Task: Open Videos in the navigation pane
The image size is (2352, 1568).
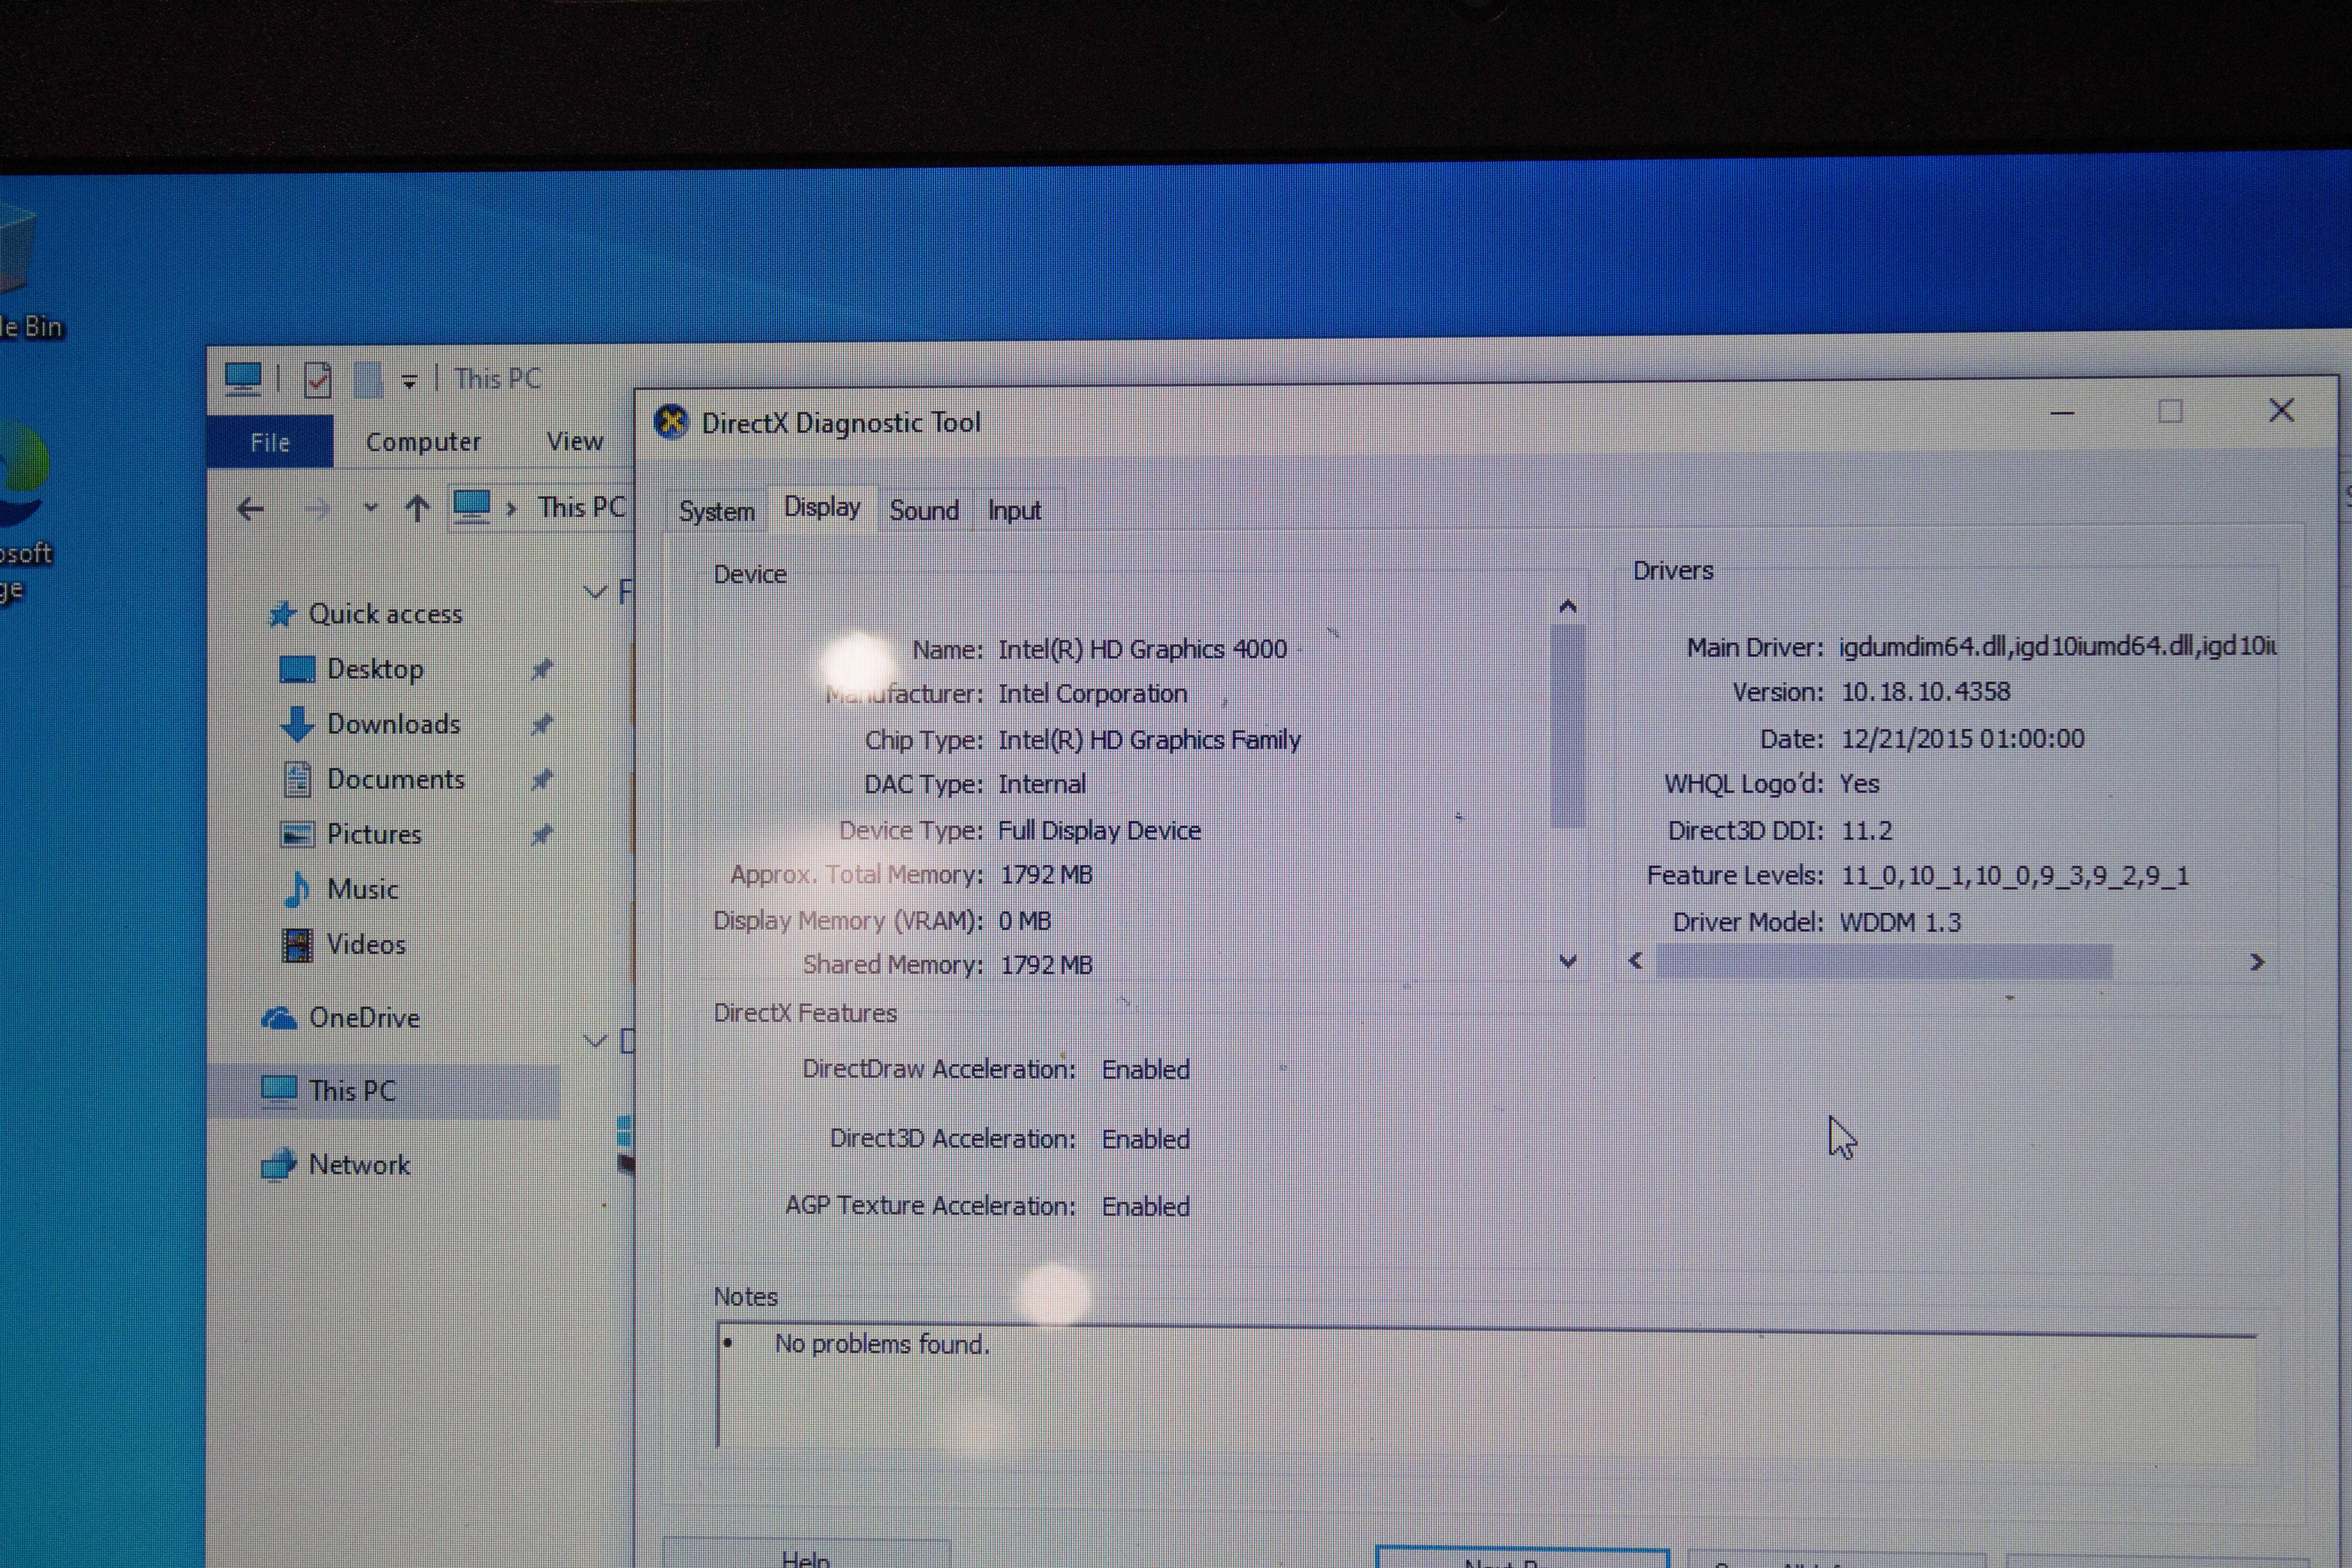Action: pos(366,944)
